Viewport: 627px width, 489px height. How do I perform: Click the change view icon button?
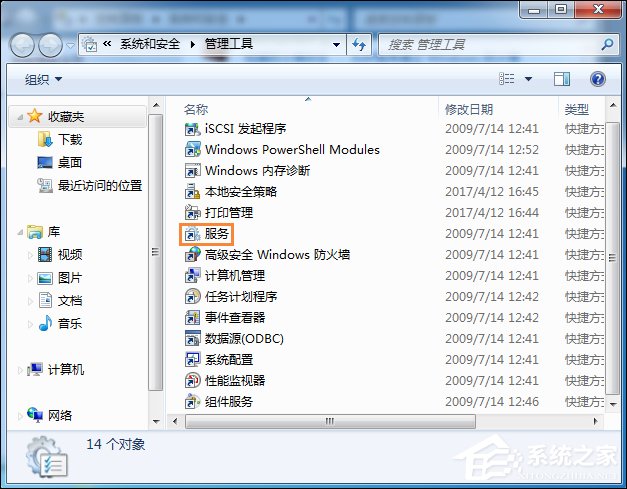[507, 79]
